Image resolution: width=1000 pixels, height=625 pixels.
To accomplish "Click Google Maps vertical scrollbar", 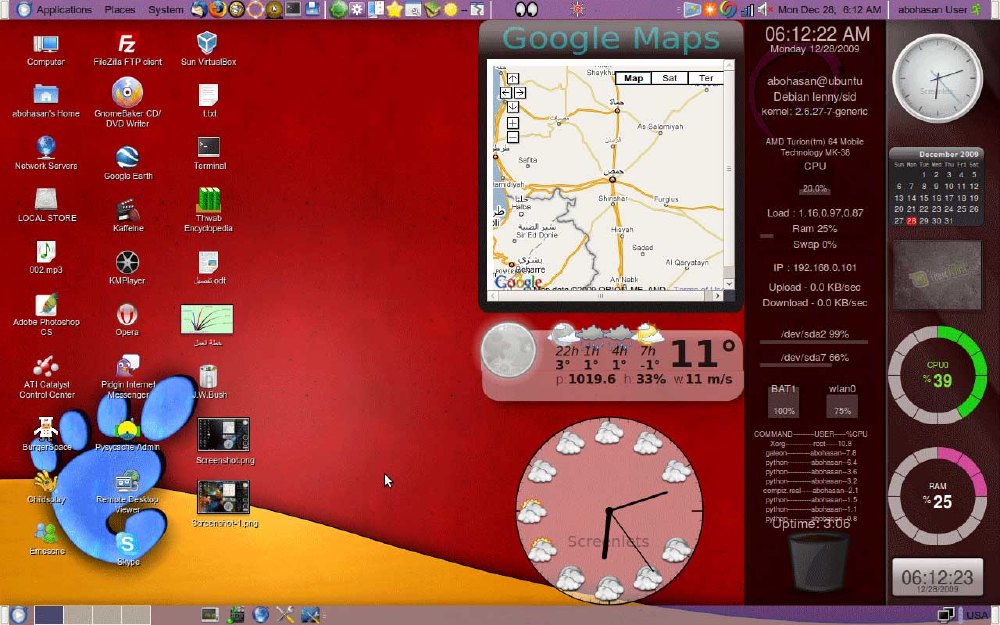I will [x=729, y=169].
